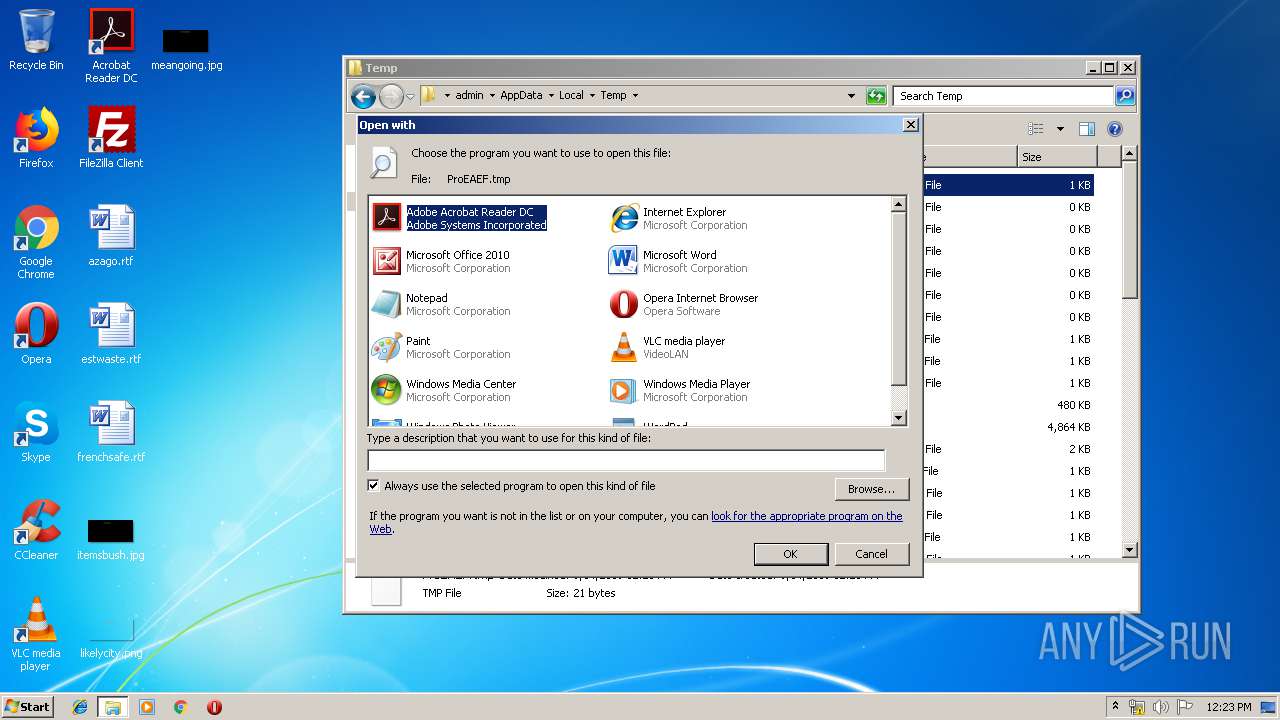This screenshot has width=1280, height=720.
Task: Select frenchsafe.rtf desktop file
Action: 111,433
